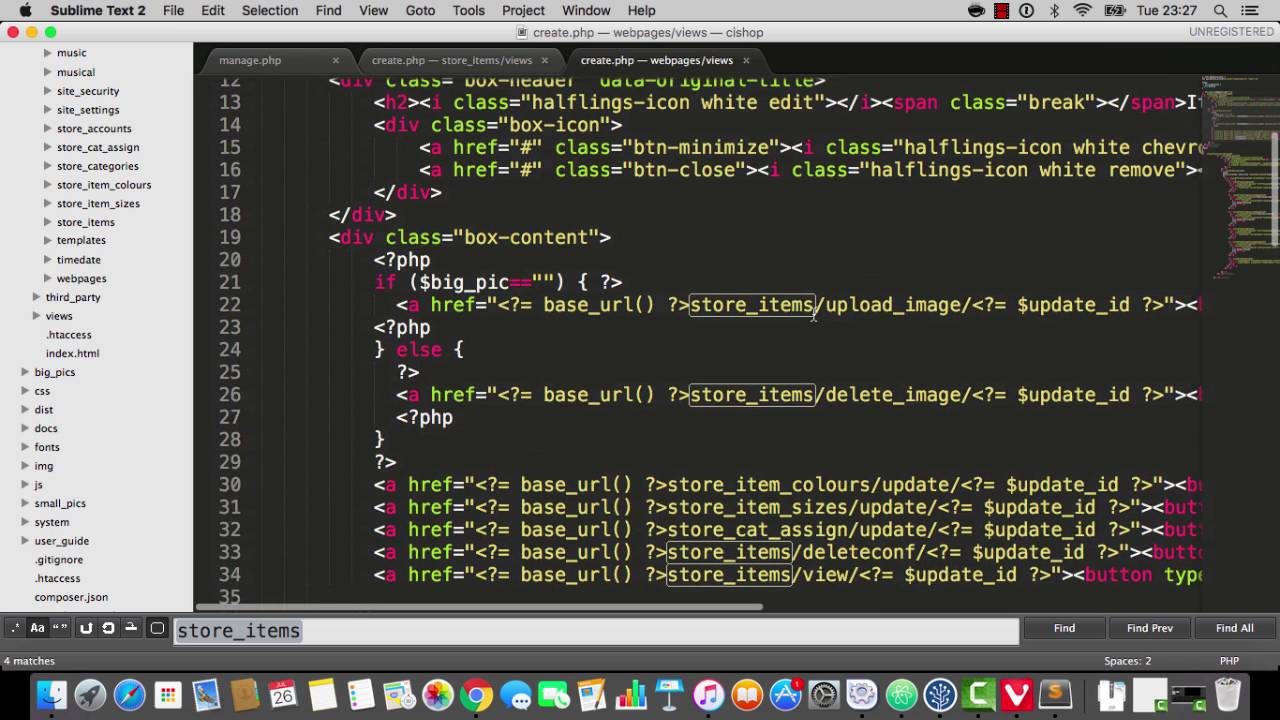The image size is (1280, 720).
Task: Open Reminders from the dock
Action: pyautogui.click(x=360, y=694)
